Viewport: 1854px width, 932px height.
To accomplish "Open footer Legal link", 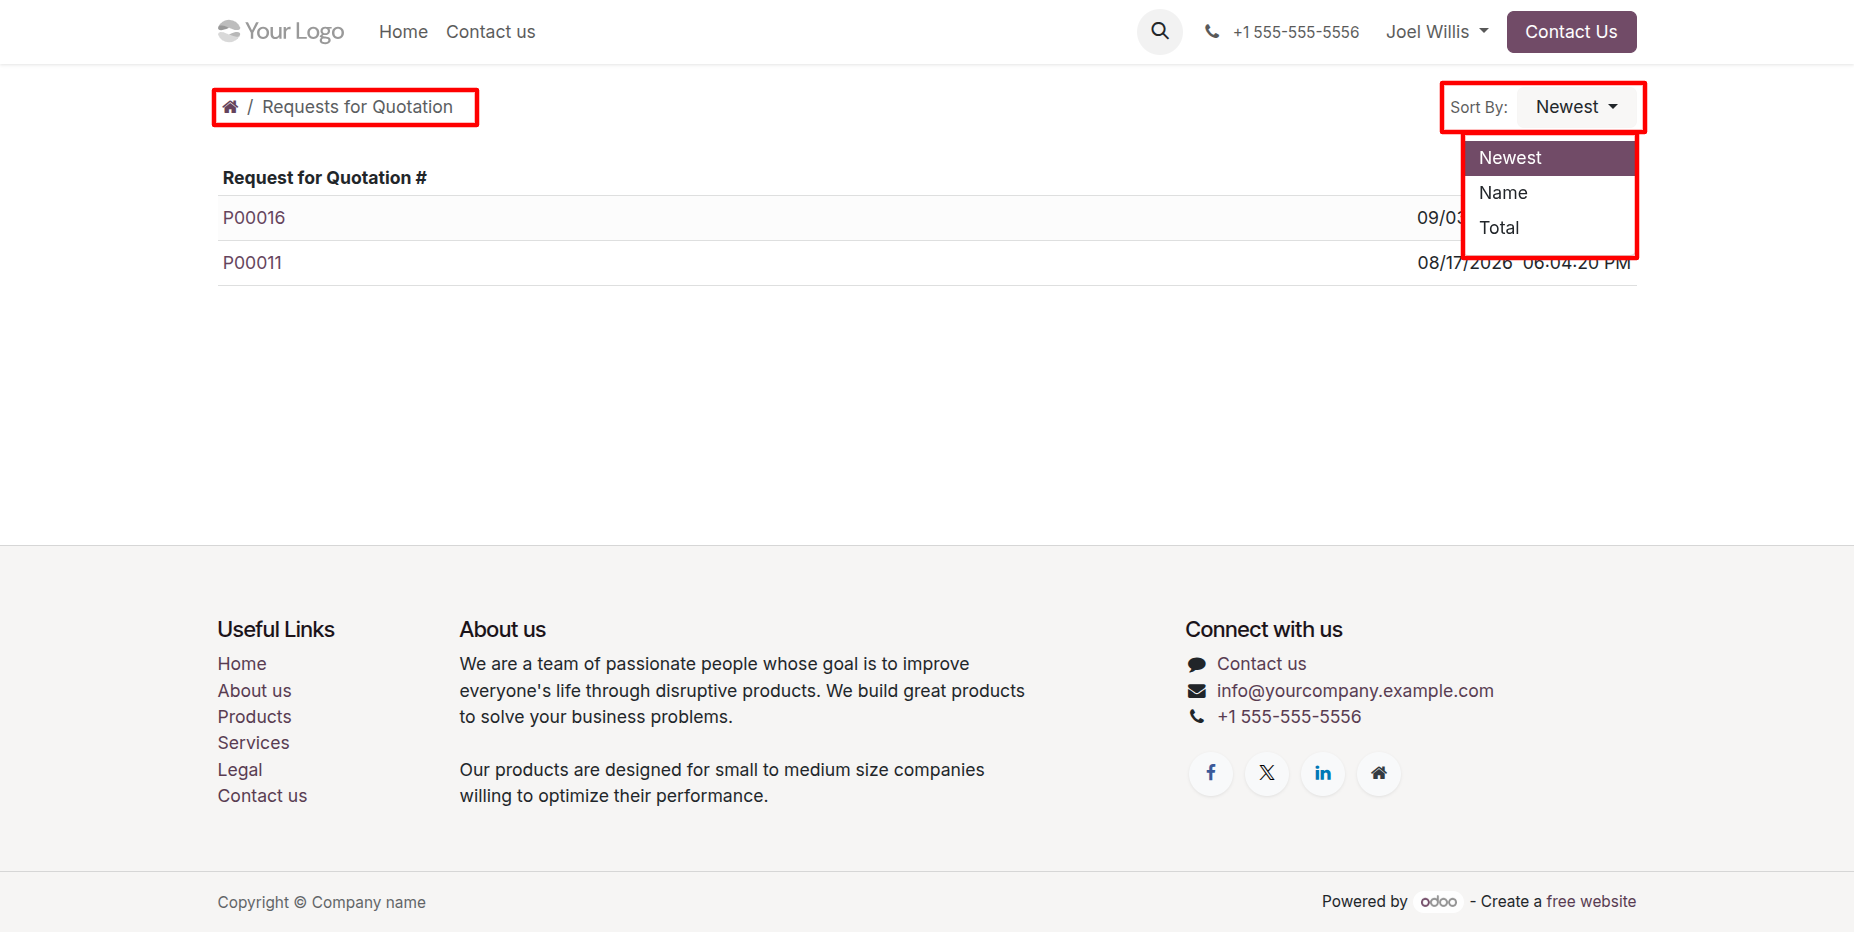I will click(240, 770).
